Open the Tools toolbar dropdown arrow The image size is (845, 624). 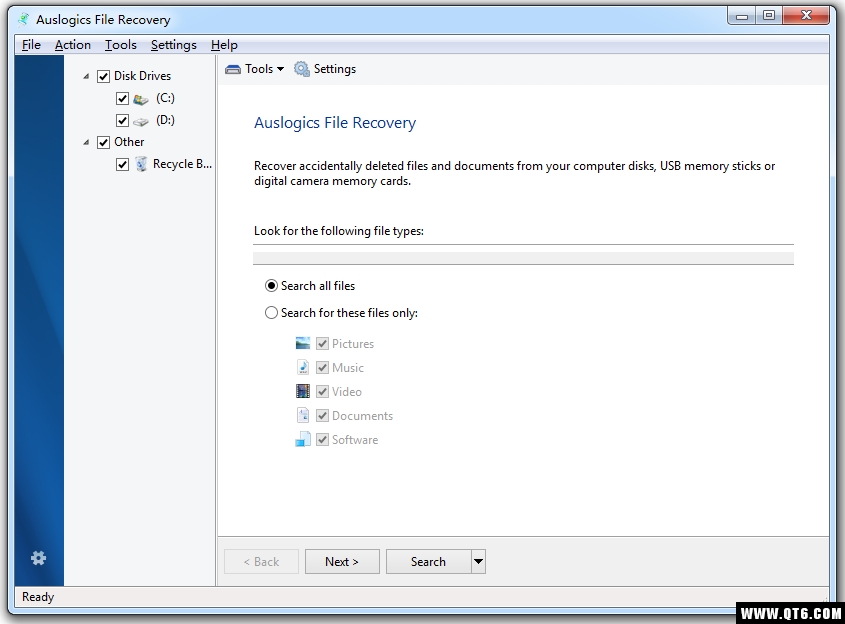280,69
